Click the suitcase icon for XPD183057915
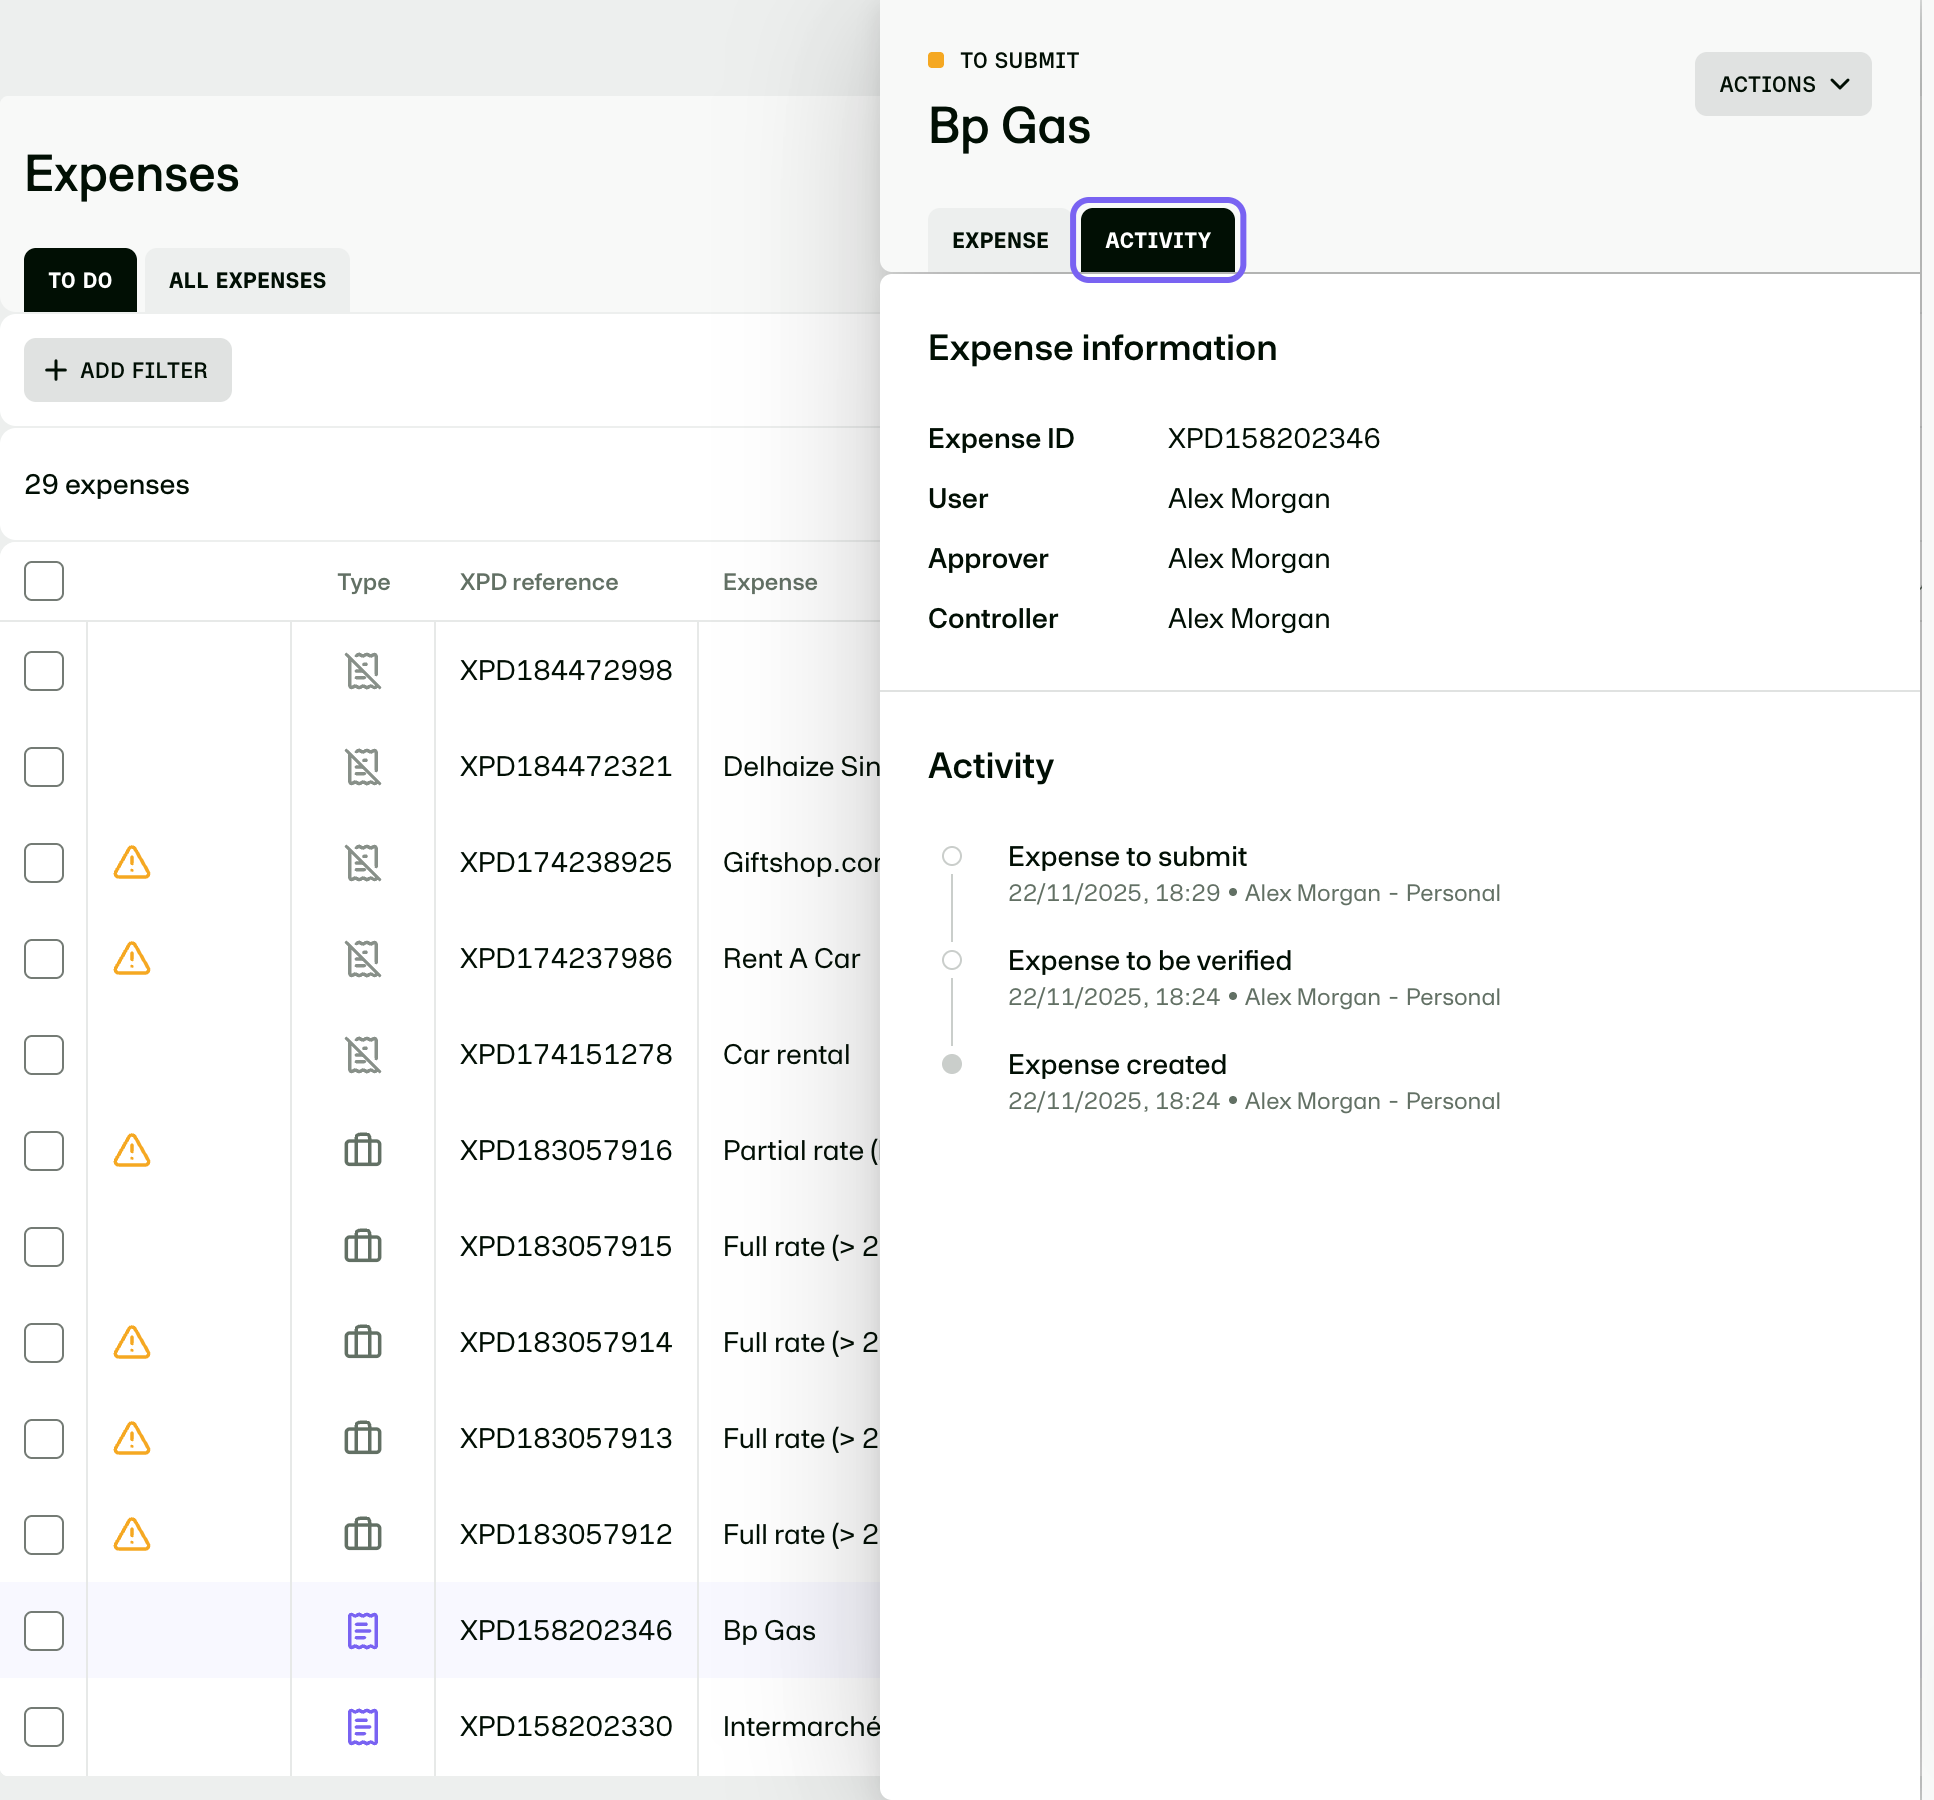 [363, 1246]
